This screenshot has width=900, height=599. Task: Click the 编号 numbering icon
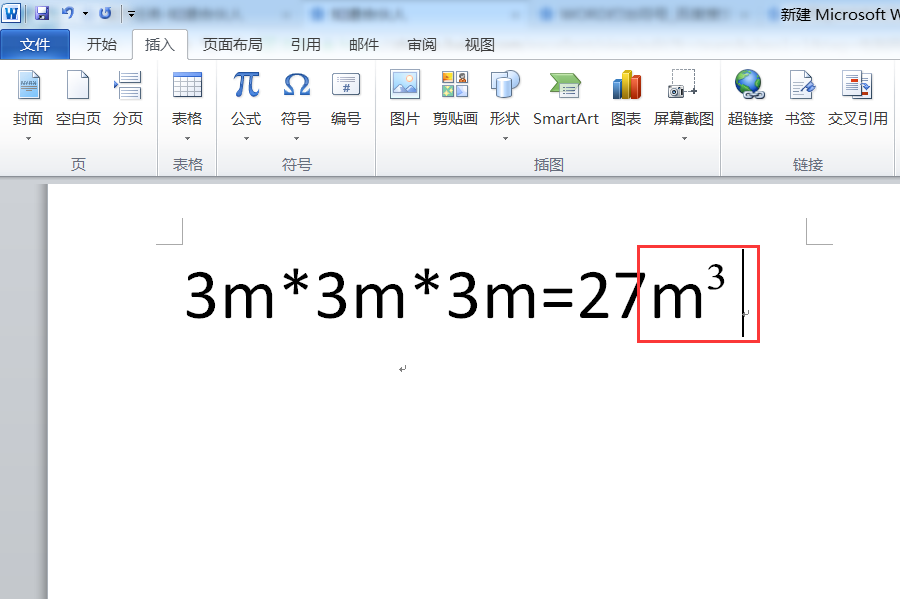(x=346, y=85)
